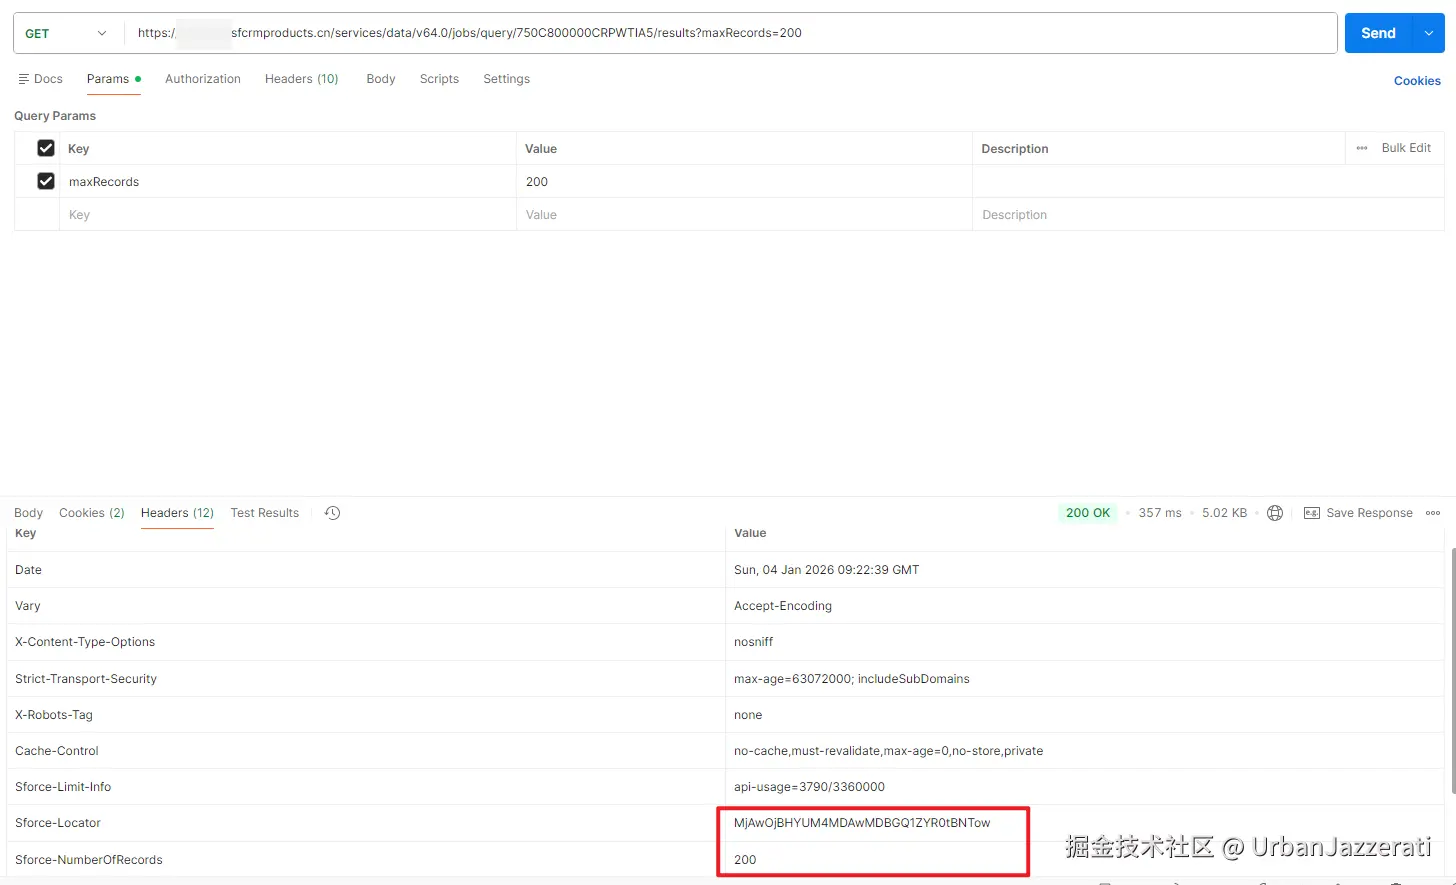Show the response Body tab
The width and height of the screenshot is (1456, 885).
29,513
